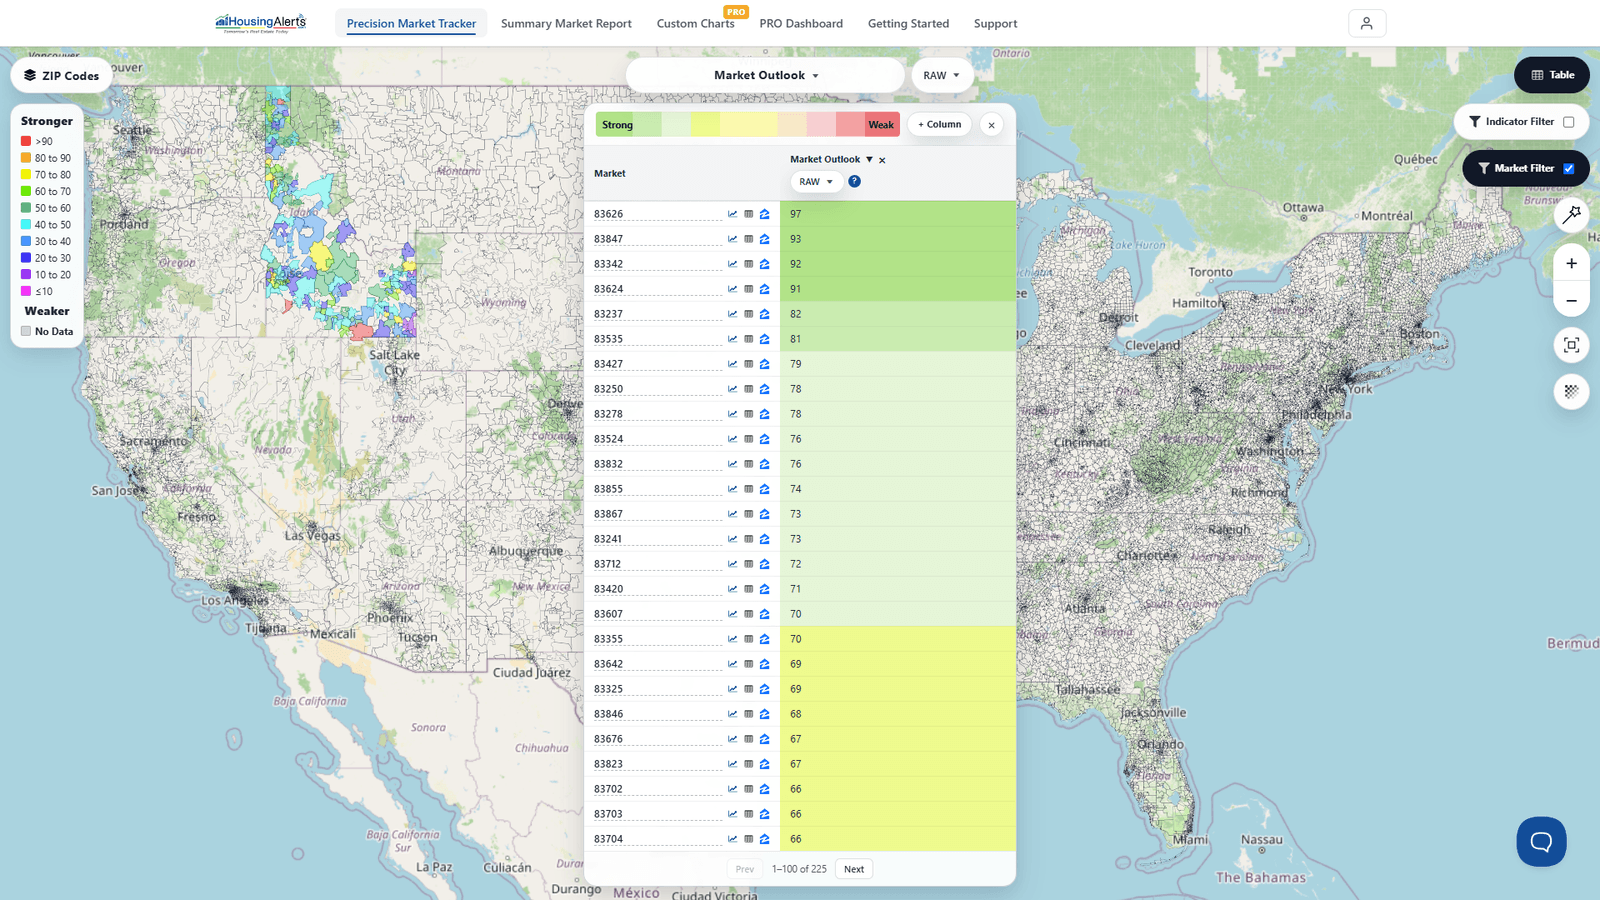Click the + Column button
This screenshot has width=1600, height=900.
[939, 125]
